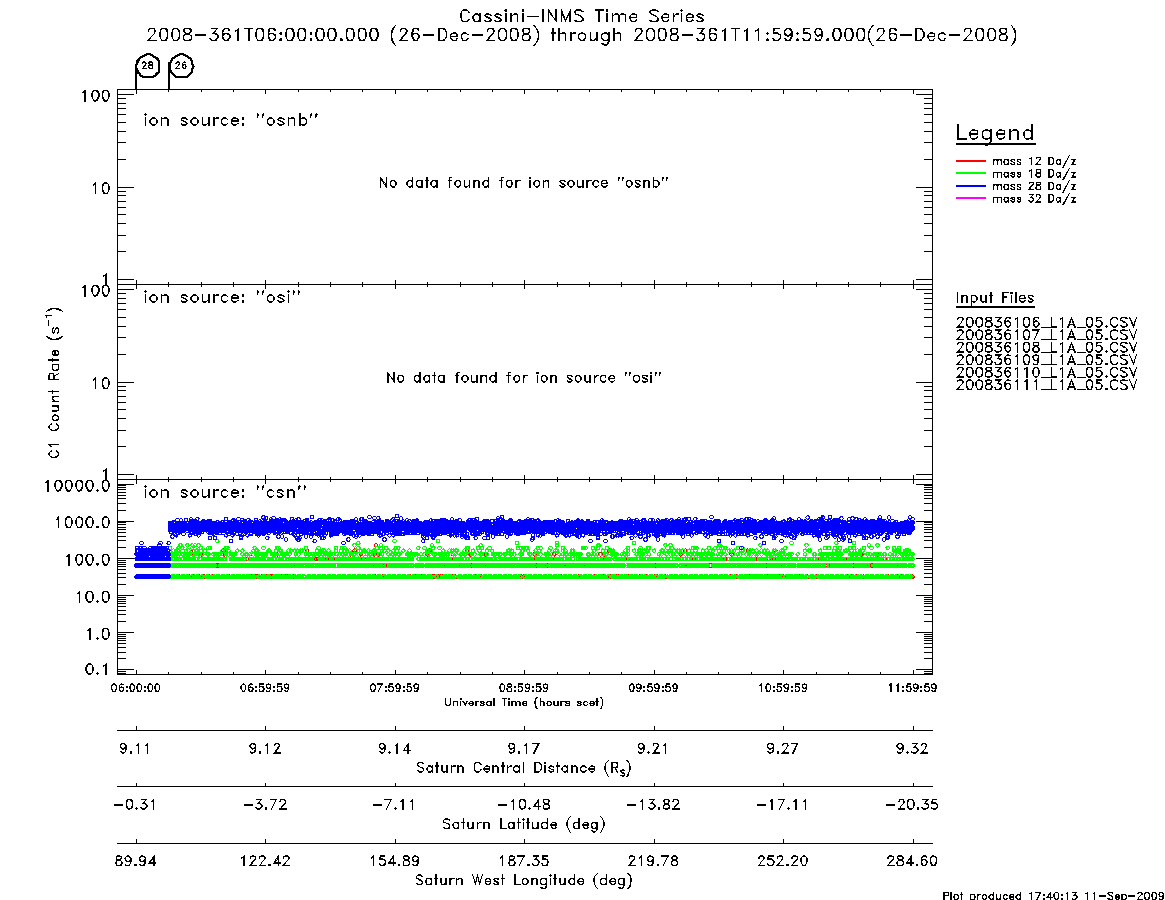Click the time tick label 07:59:59

[x=395, y=688]
